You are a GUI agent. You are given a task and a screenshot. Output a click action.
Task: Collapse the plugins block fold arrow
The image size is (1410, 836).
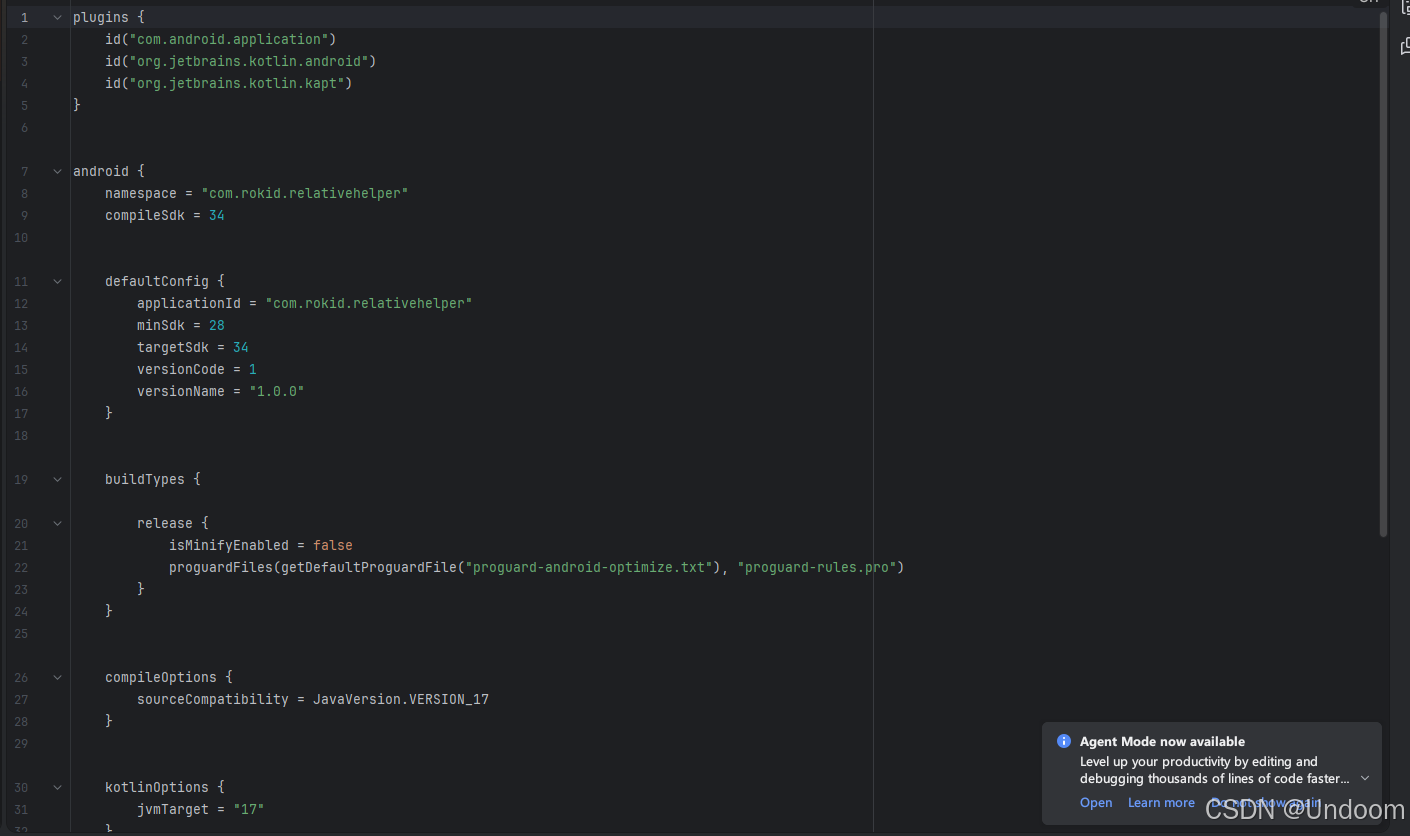click(x=57, y=18)
